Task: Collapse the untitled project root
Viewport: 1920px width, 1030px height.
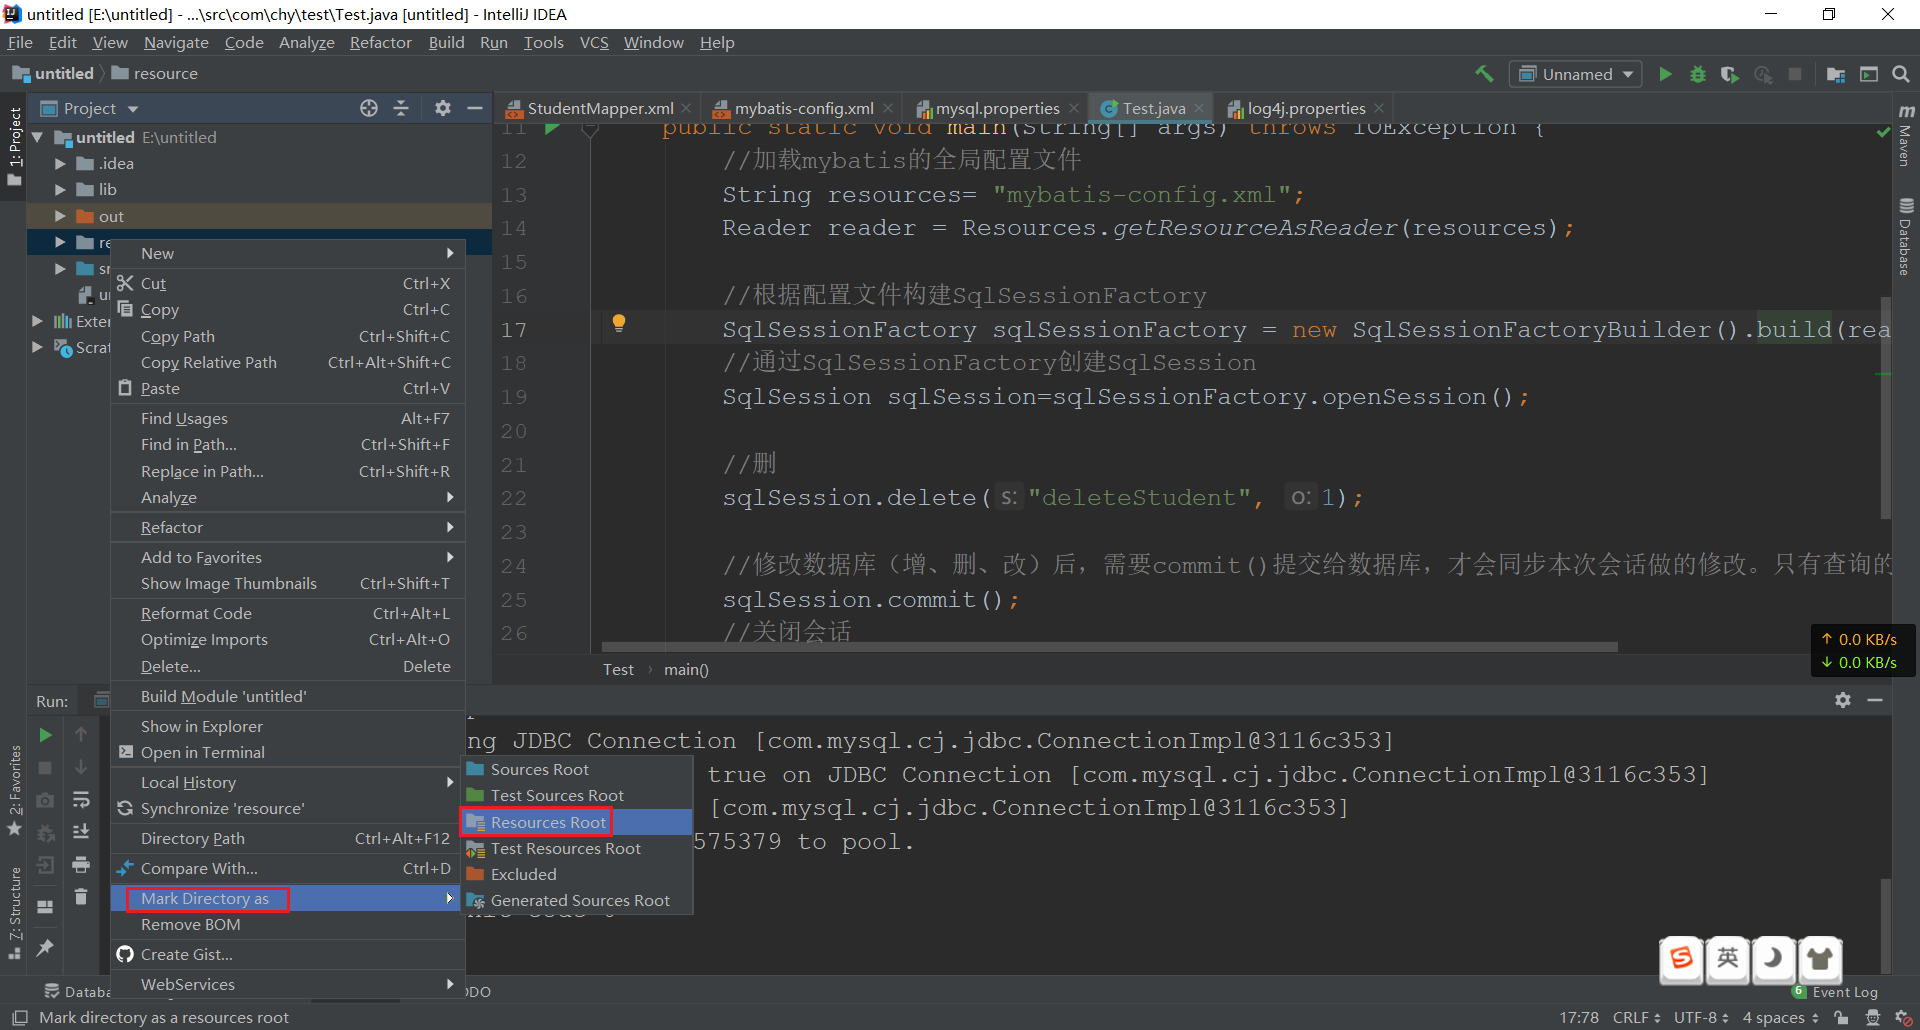Action: click(38, 137)
